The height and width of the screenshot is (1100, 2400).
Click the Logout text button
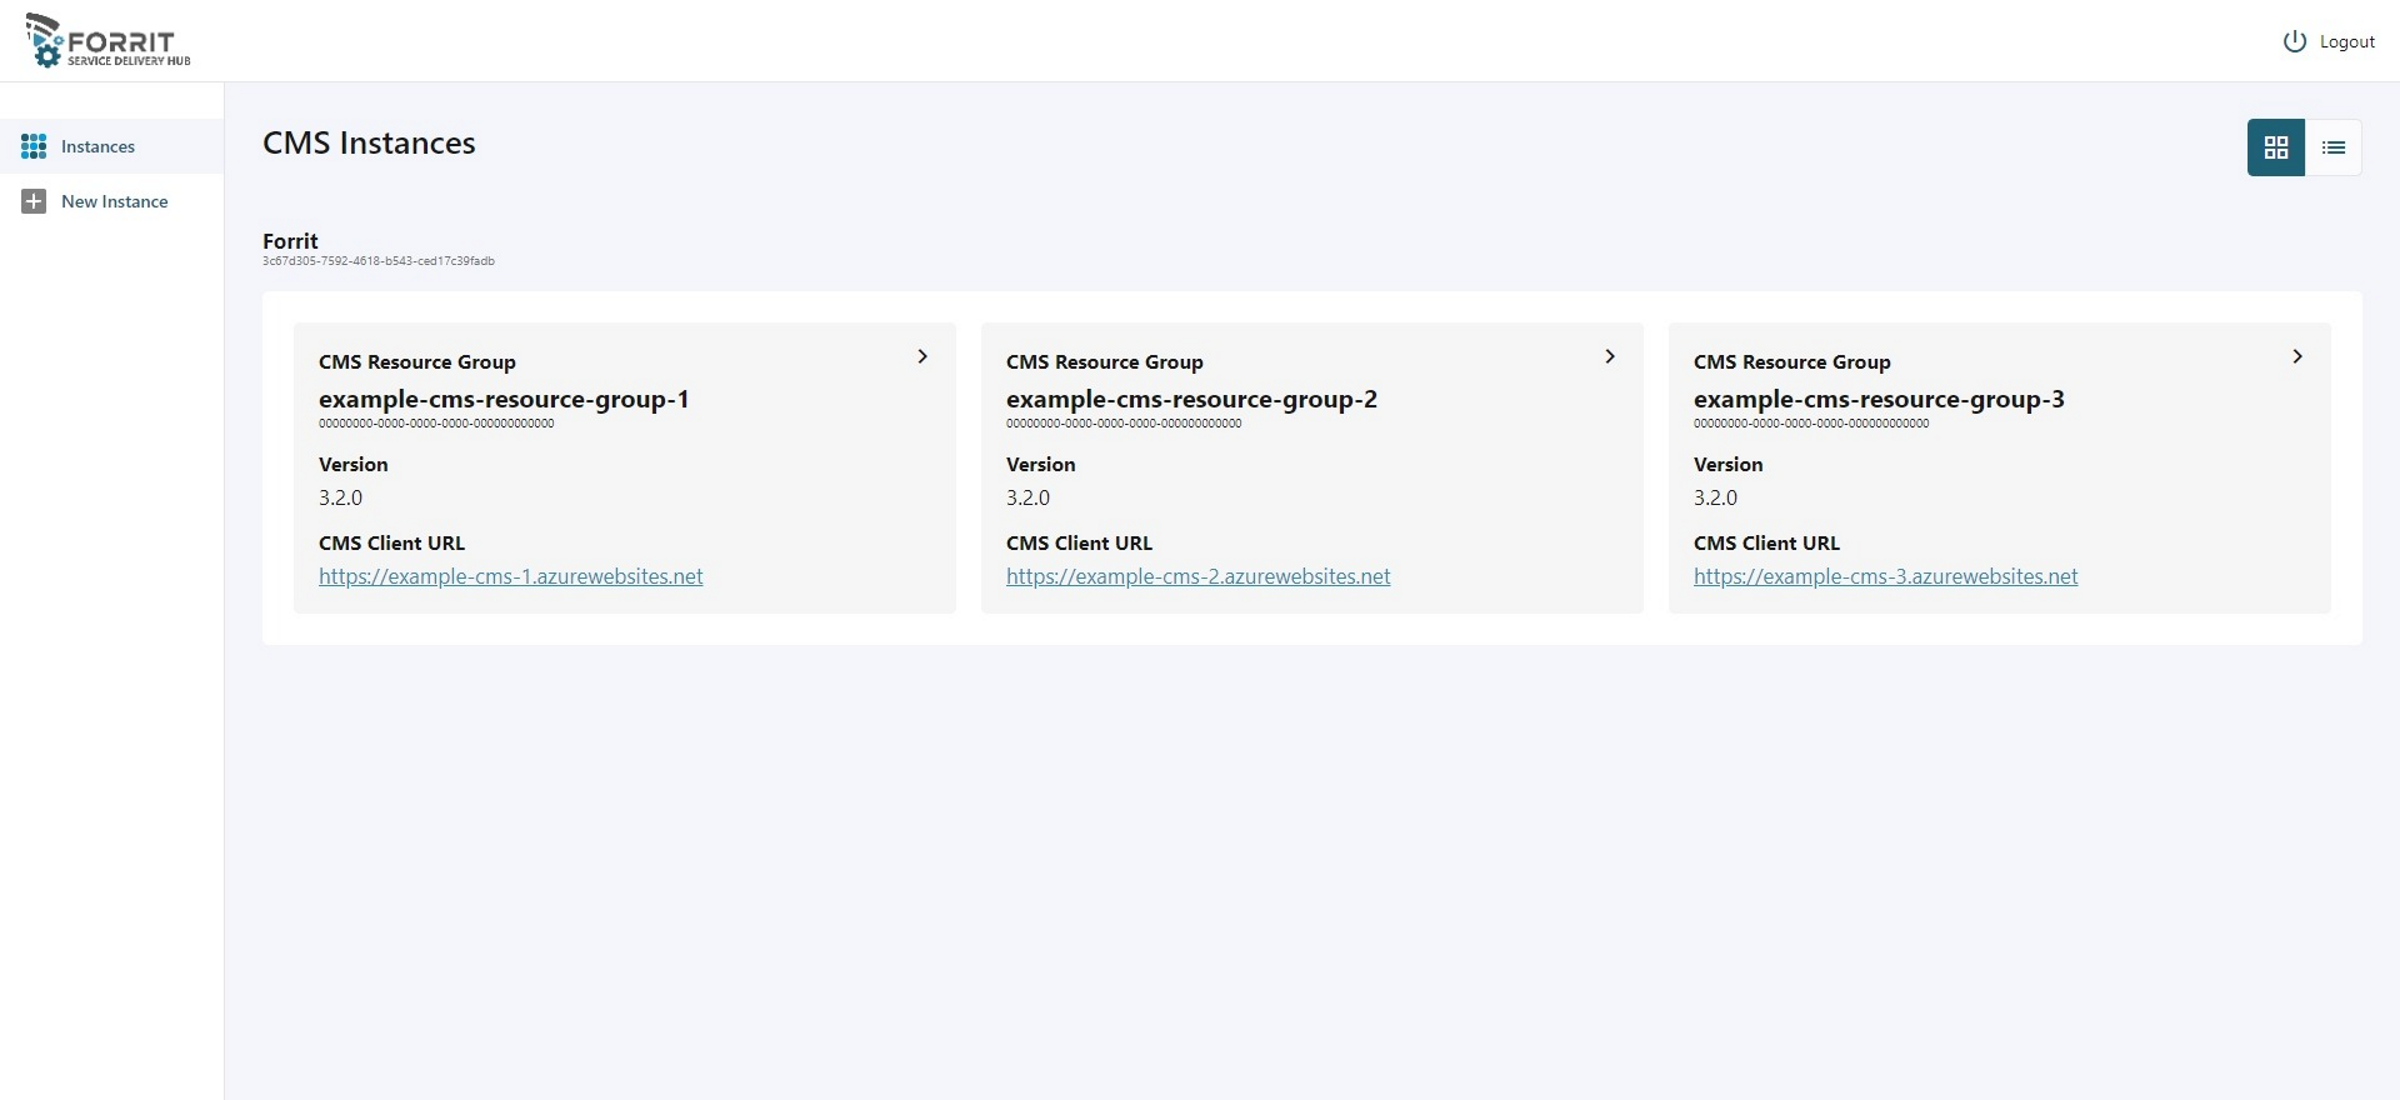pyautogui.click(x=2346, y=41)
